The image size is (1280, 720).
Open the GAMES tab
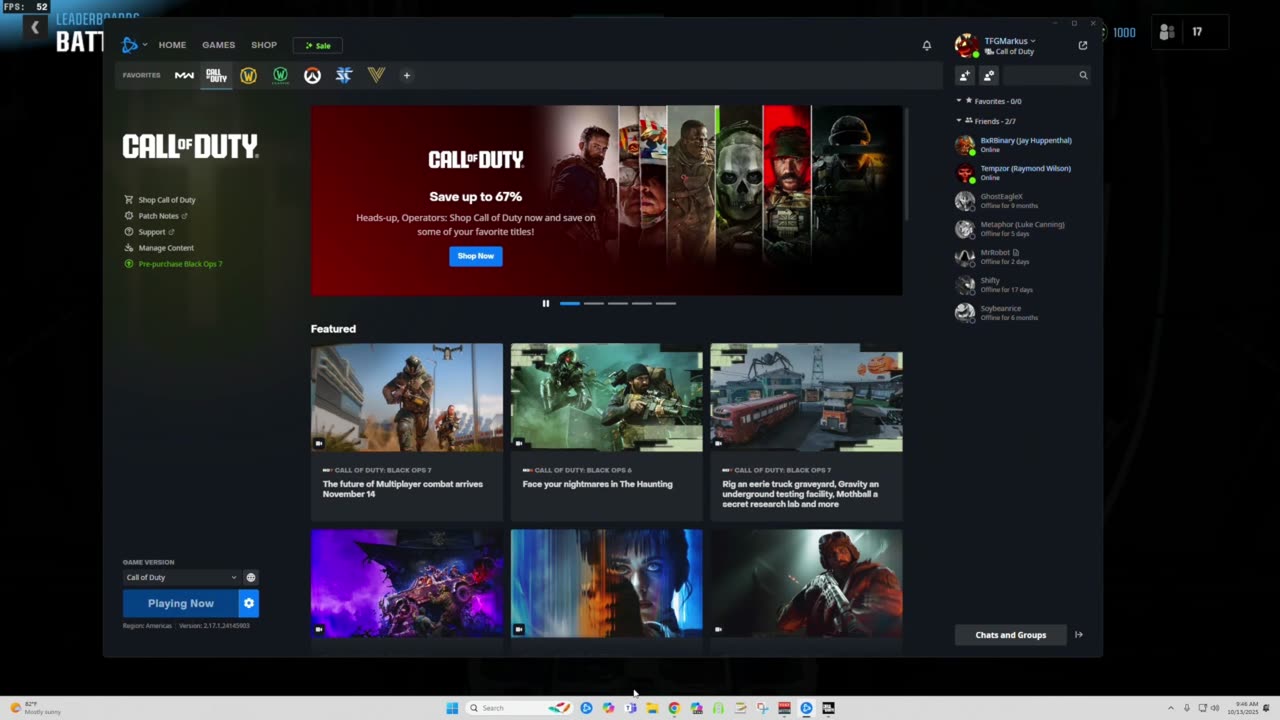pyautogui.click(x=218, y=45)
